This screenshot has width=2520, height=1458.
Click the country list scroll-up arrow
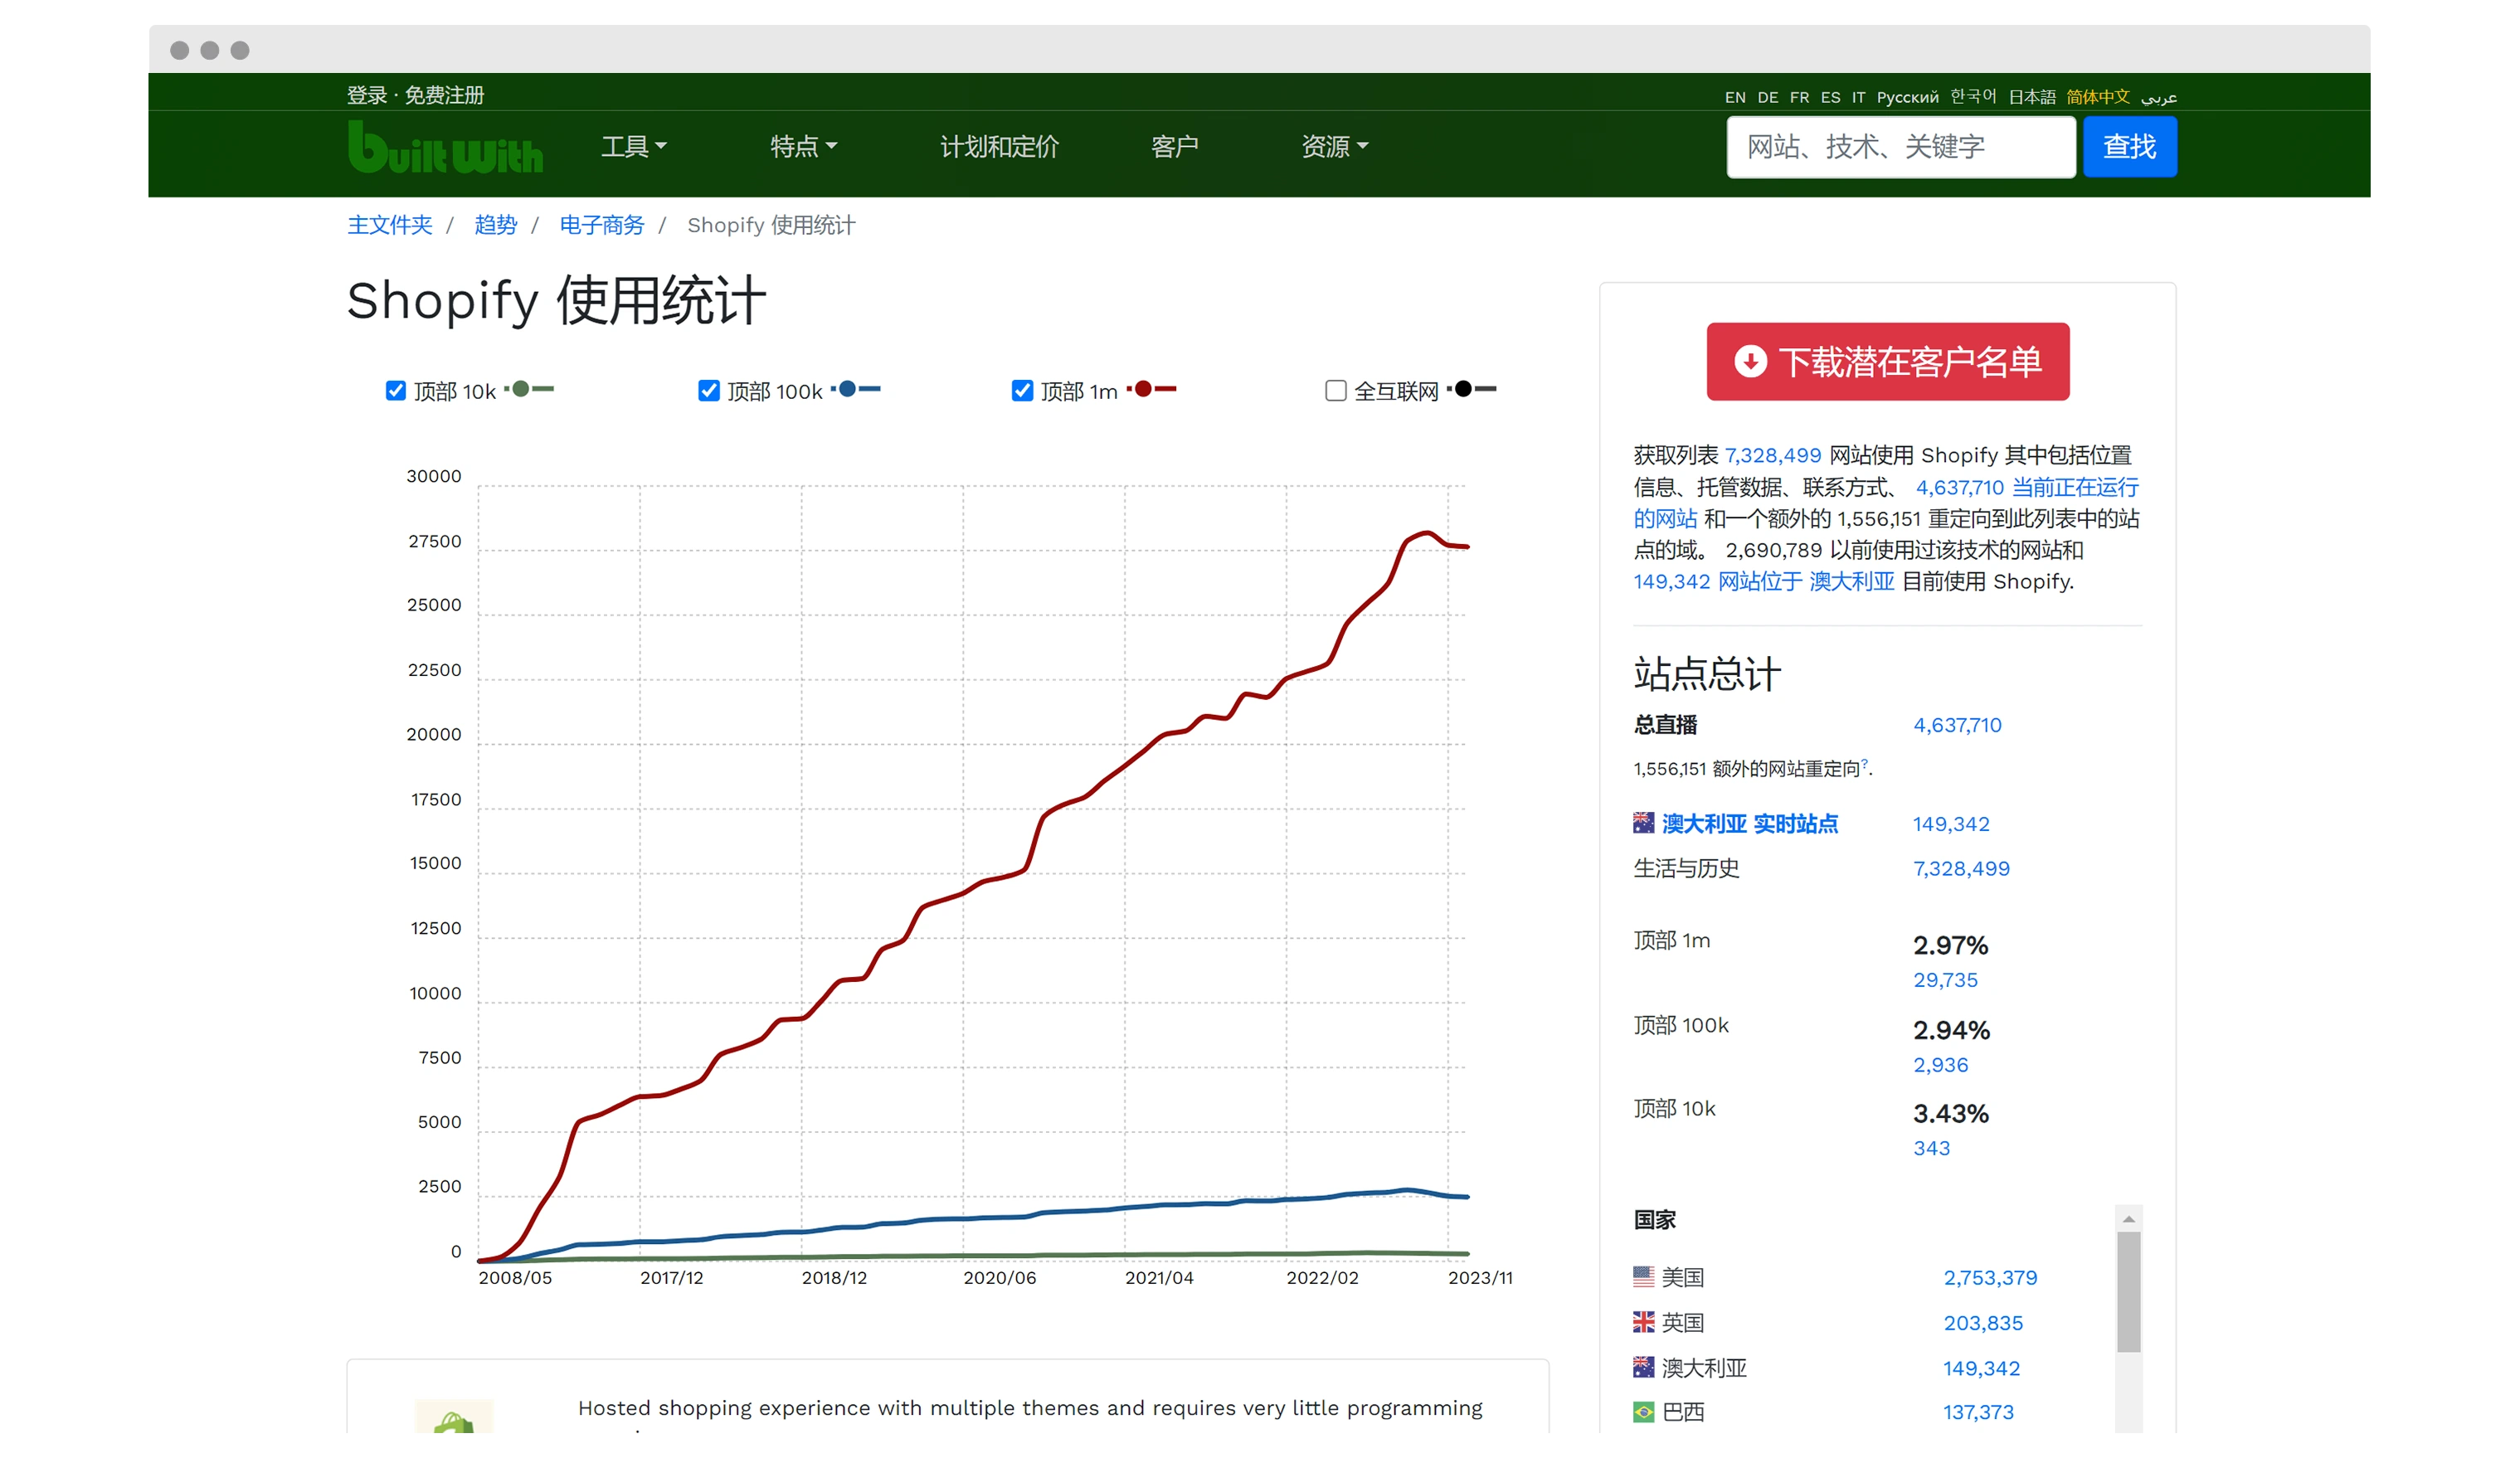pyautogui.click(x=2128, y=1218)
